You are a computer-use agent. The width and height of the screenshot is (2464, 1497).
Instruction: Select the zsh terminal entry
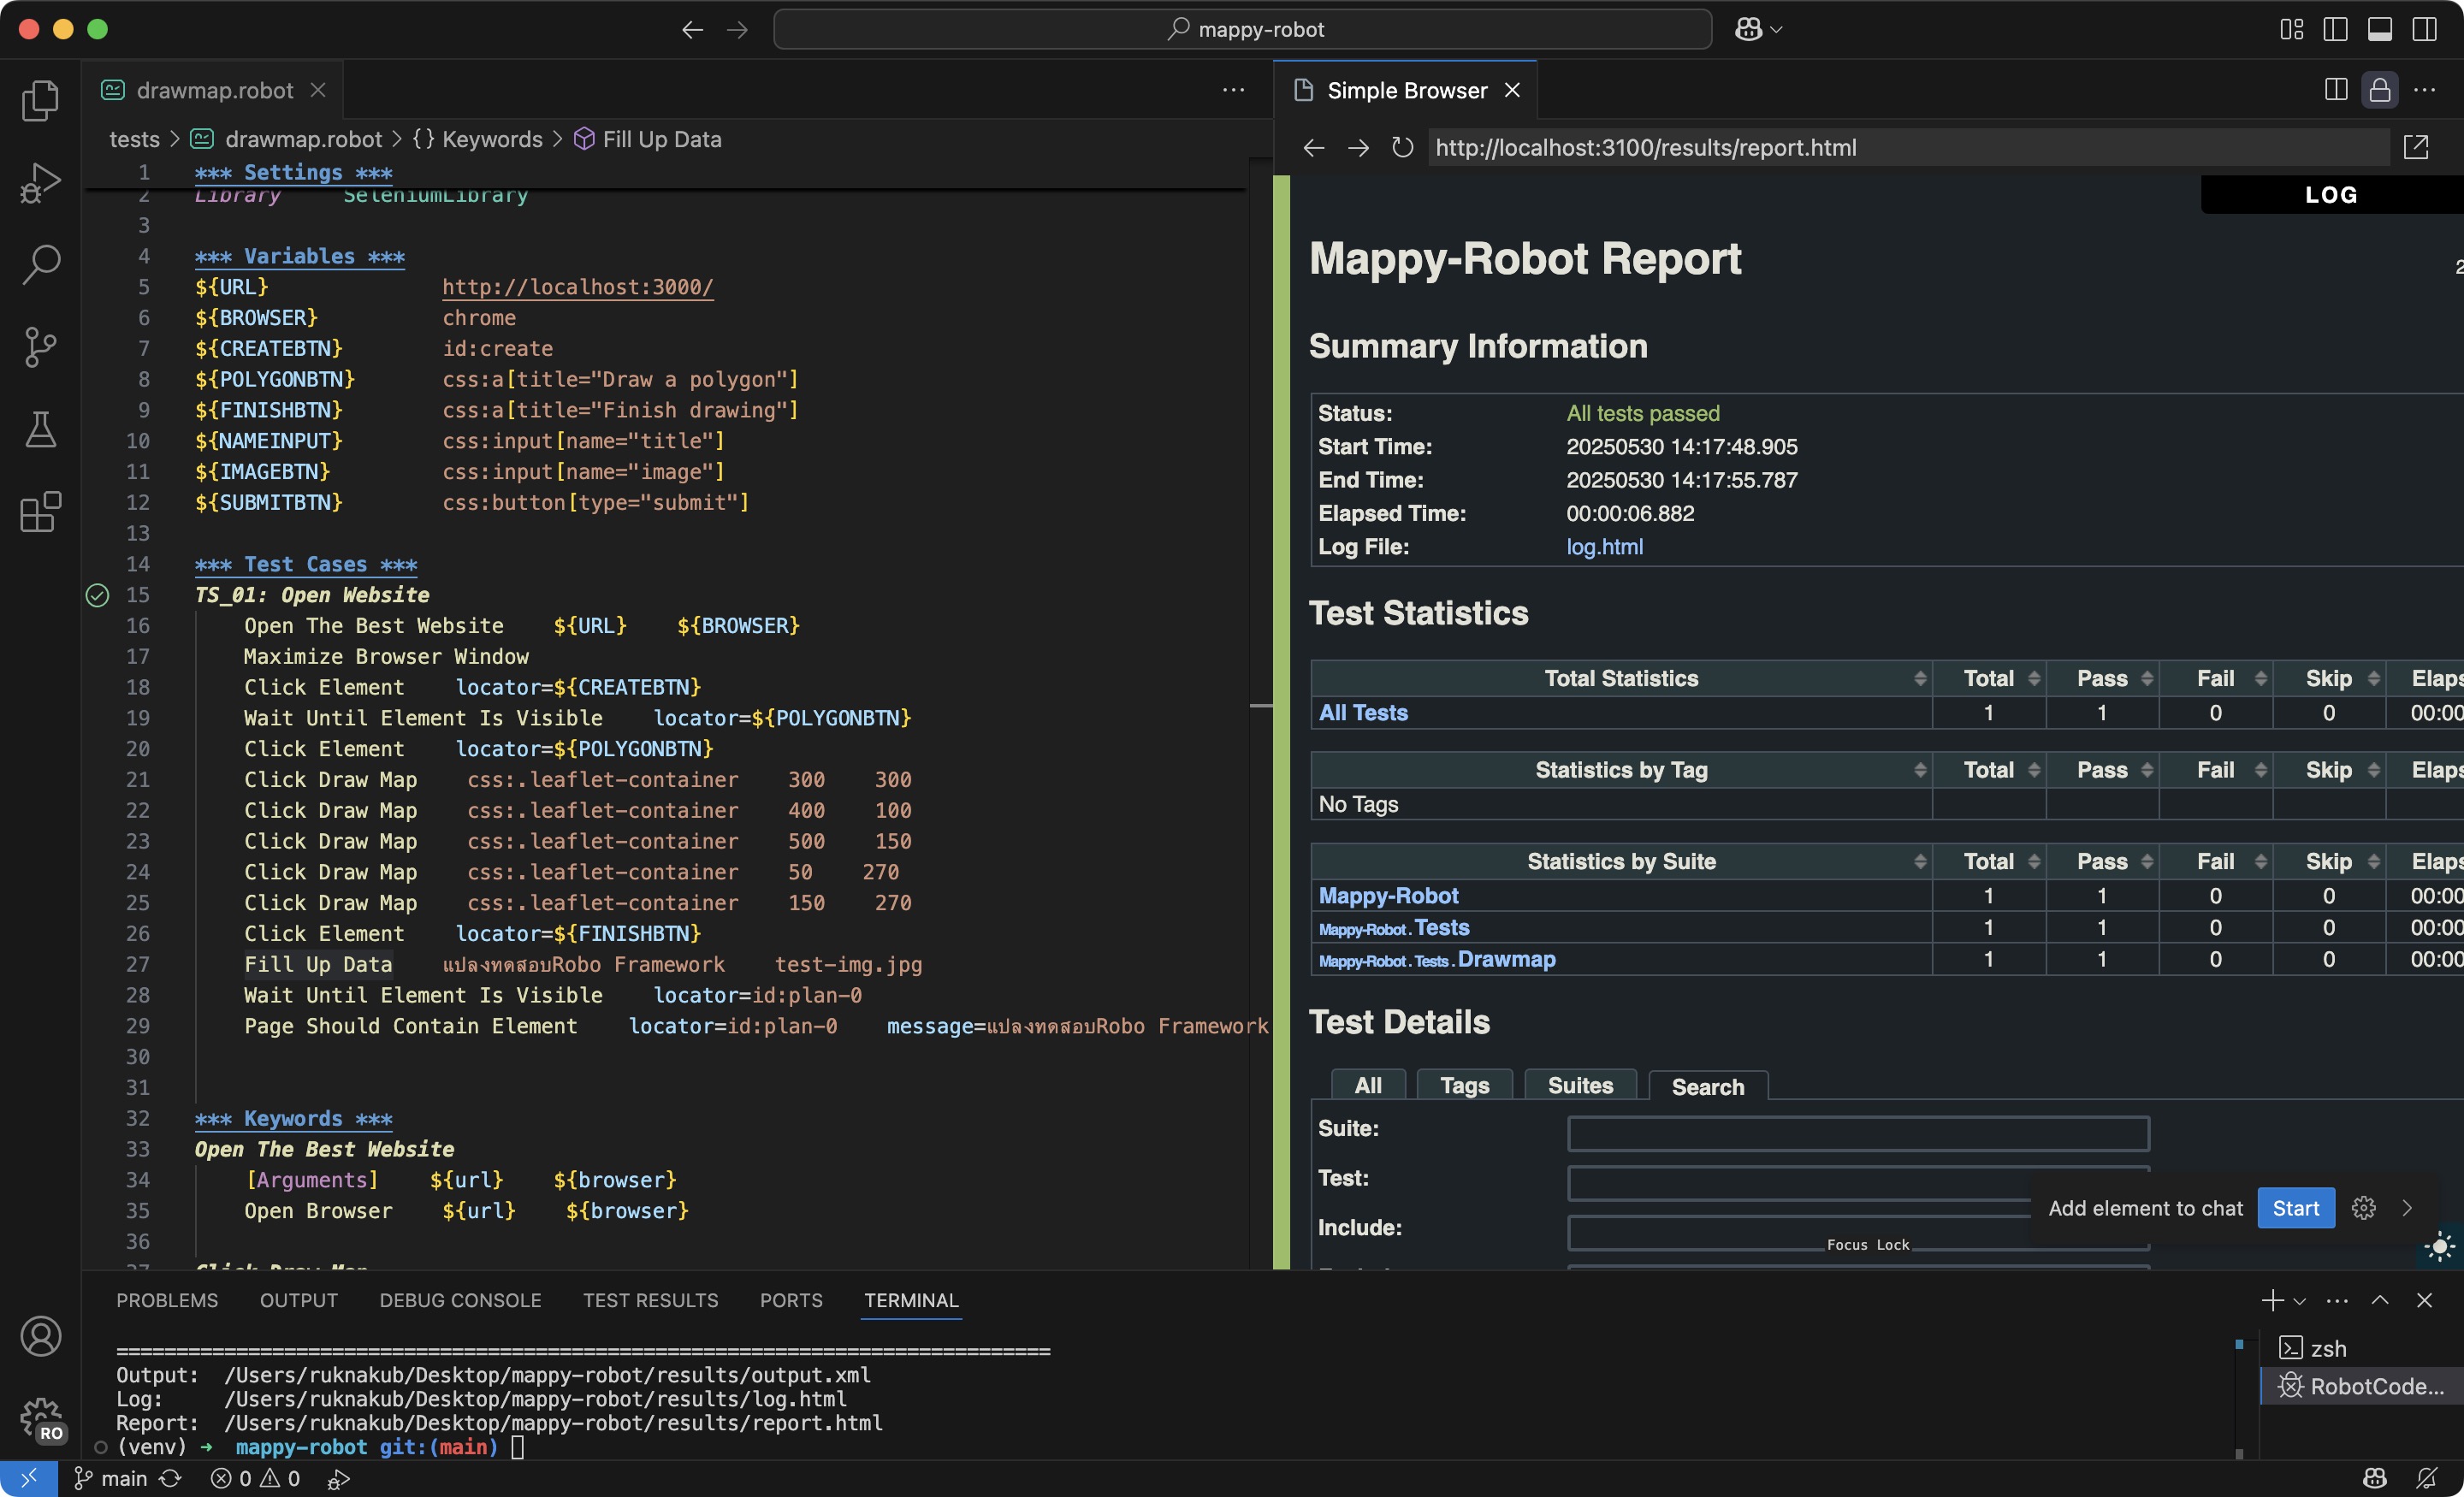pyautogui.click(x=2362, y=1348)
